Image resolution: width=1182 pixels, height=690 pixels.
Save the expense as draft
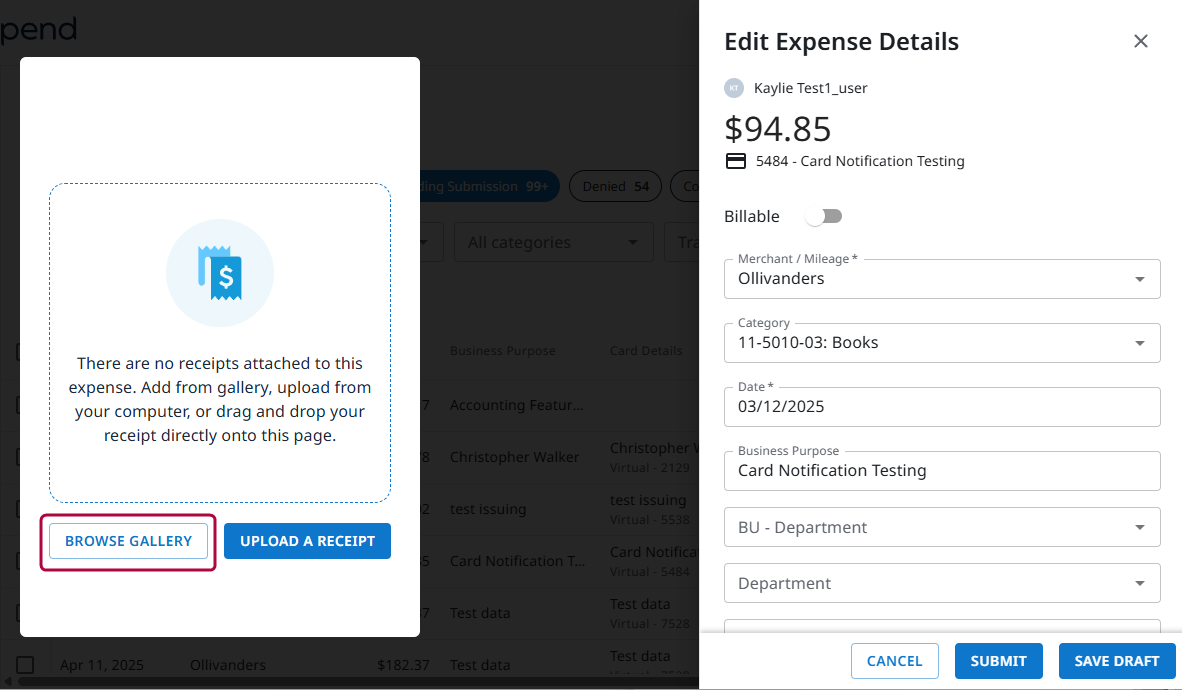pos(1116,661)
